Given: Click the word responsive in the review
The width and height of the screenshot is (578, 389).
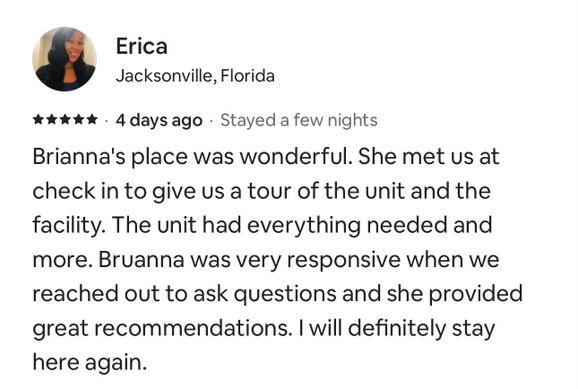Looking at the screenshot, I should coord(344,260).
